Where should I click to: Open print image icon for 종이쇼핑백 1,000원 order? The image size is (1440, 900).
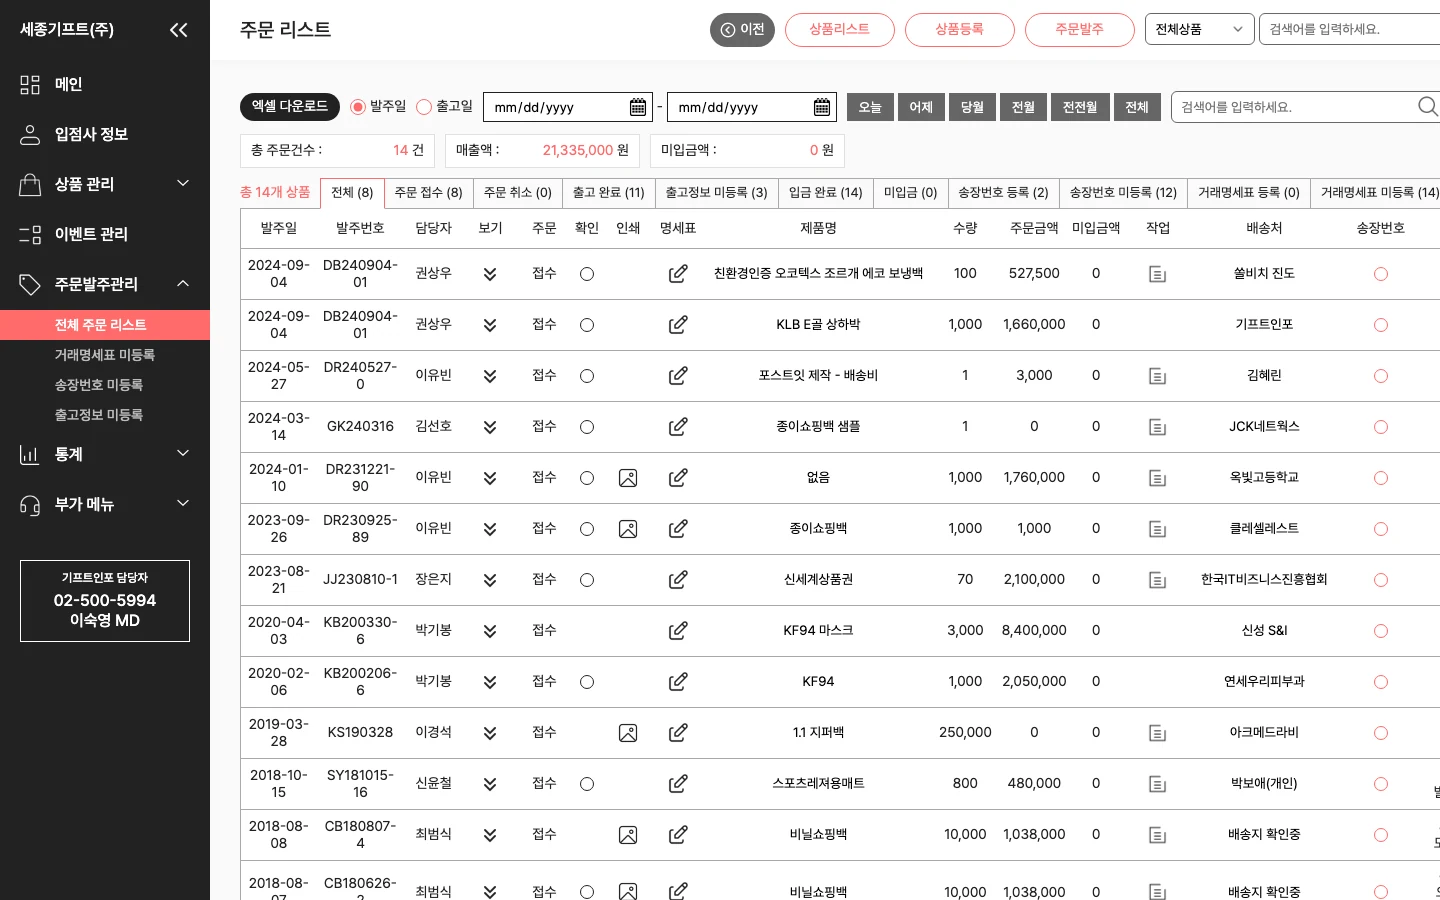[628, 529]
